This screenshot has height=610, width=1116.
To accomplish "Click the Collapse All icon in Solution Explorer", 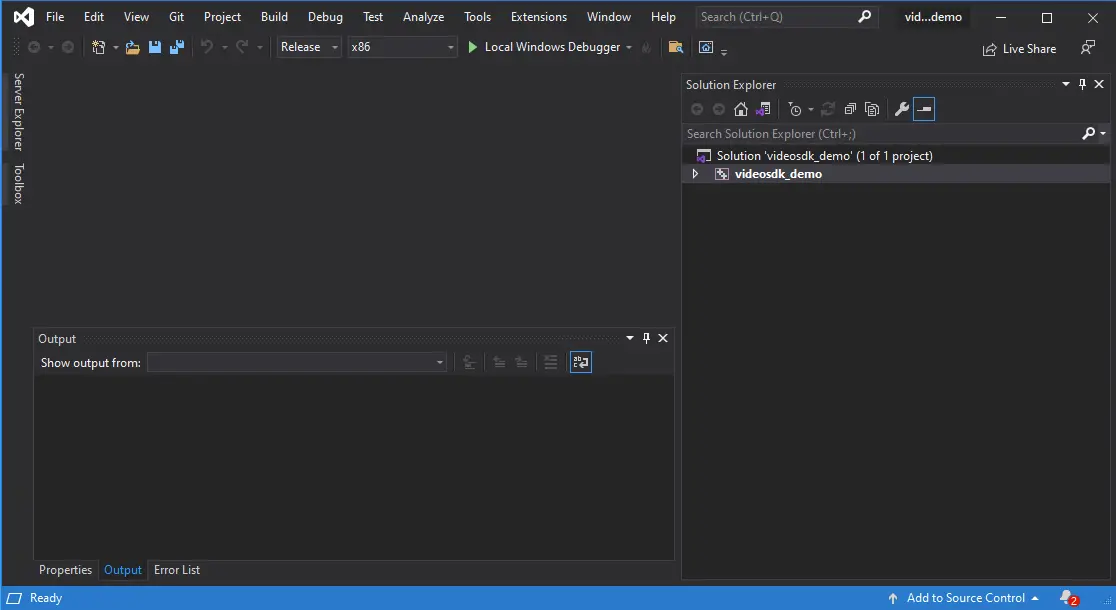I will [851, 109].
